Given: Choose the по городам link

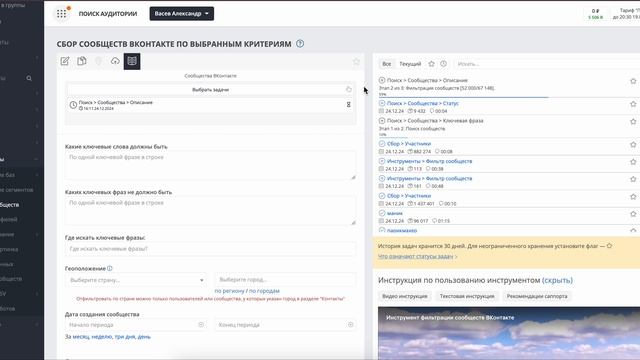Looking at the screenshot, I should (264, 291).
